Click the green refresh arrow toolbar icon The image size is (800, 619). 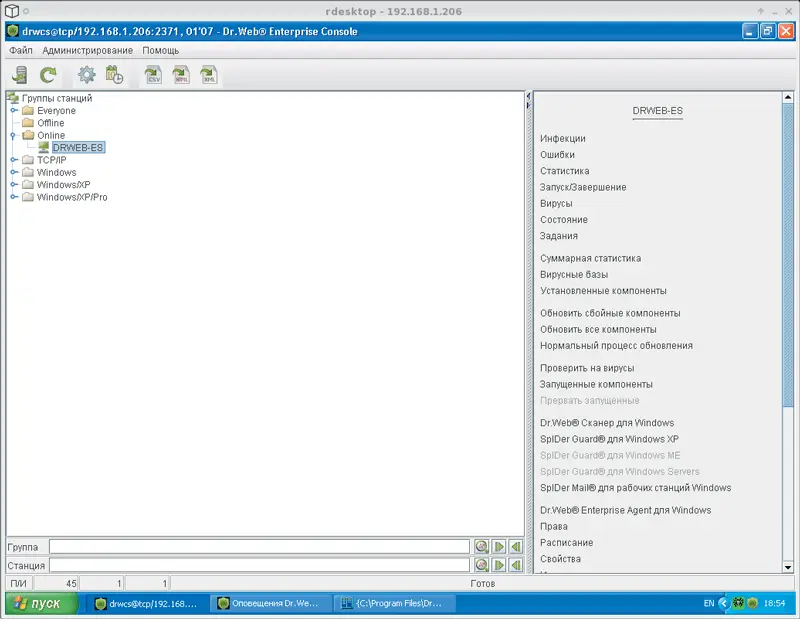coord(48,75)
